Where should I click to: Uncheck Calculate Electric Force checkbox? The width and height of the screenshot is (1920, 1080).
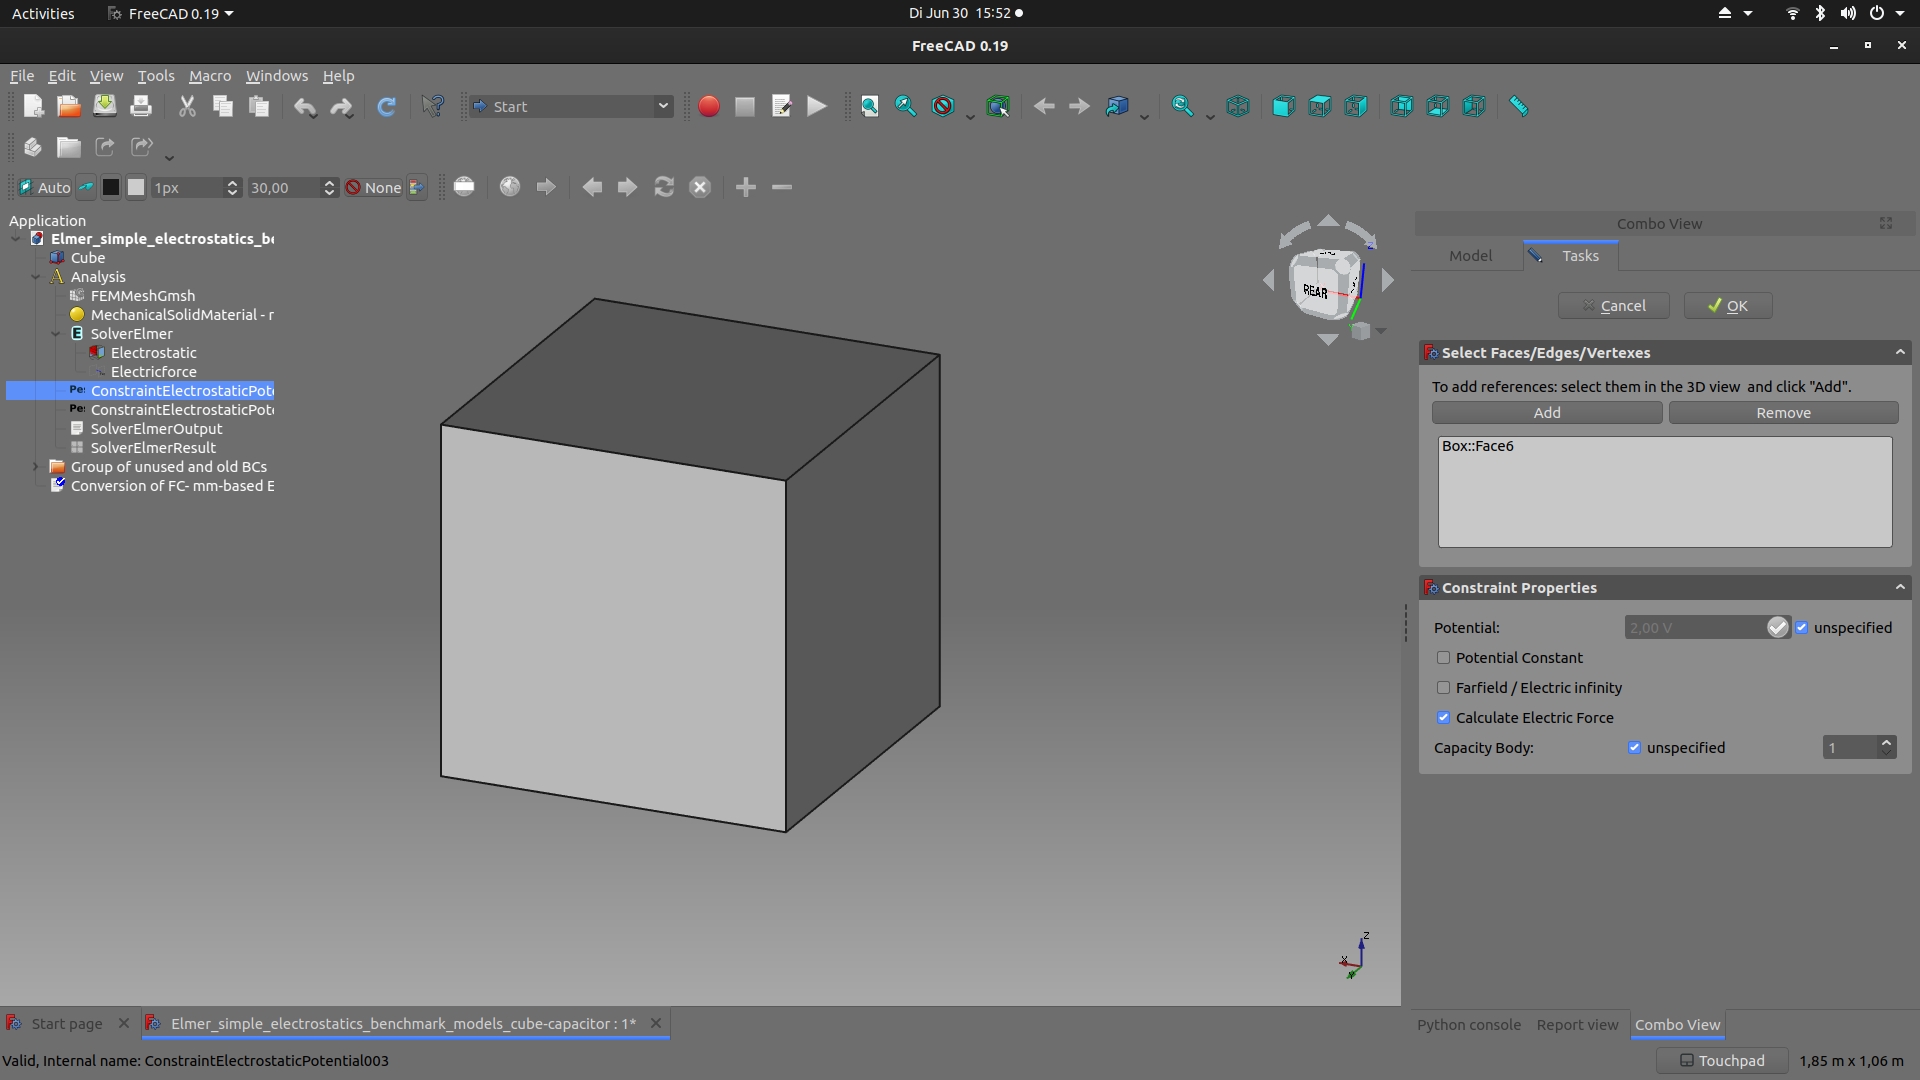(x=1443, y=718)
